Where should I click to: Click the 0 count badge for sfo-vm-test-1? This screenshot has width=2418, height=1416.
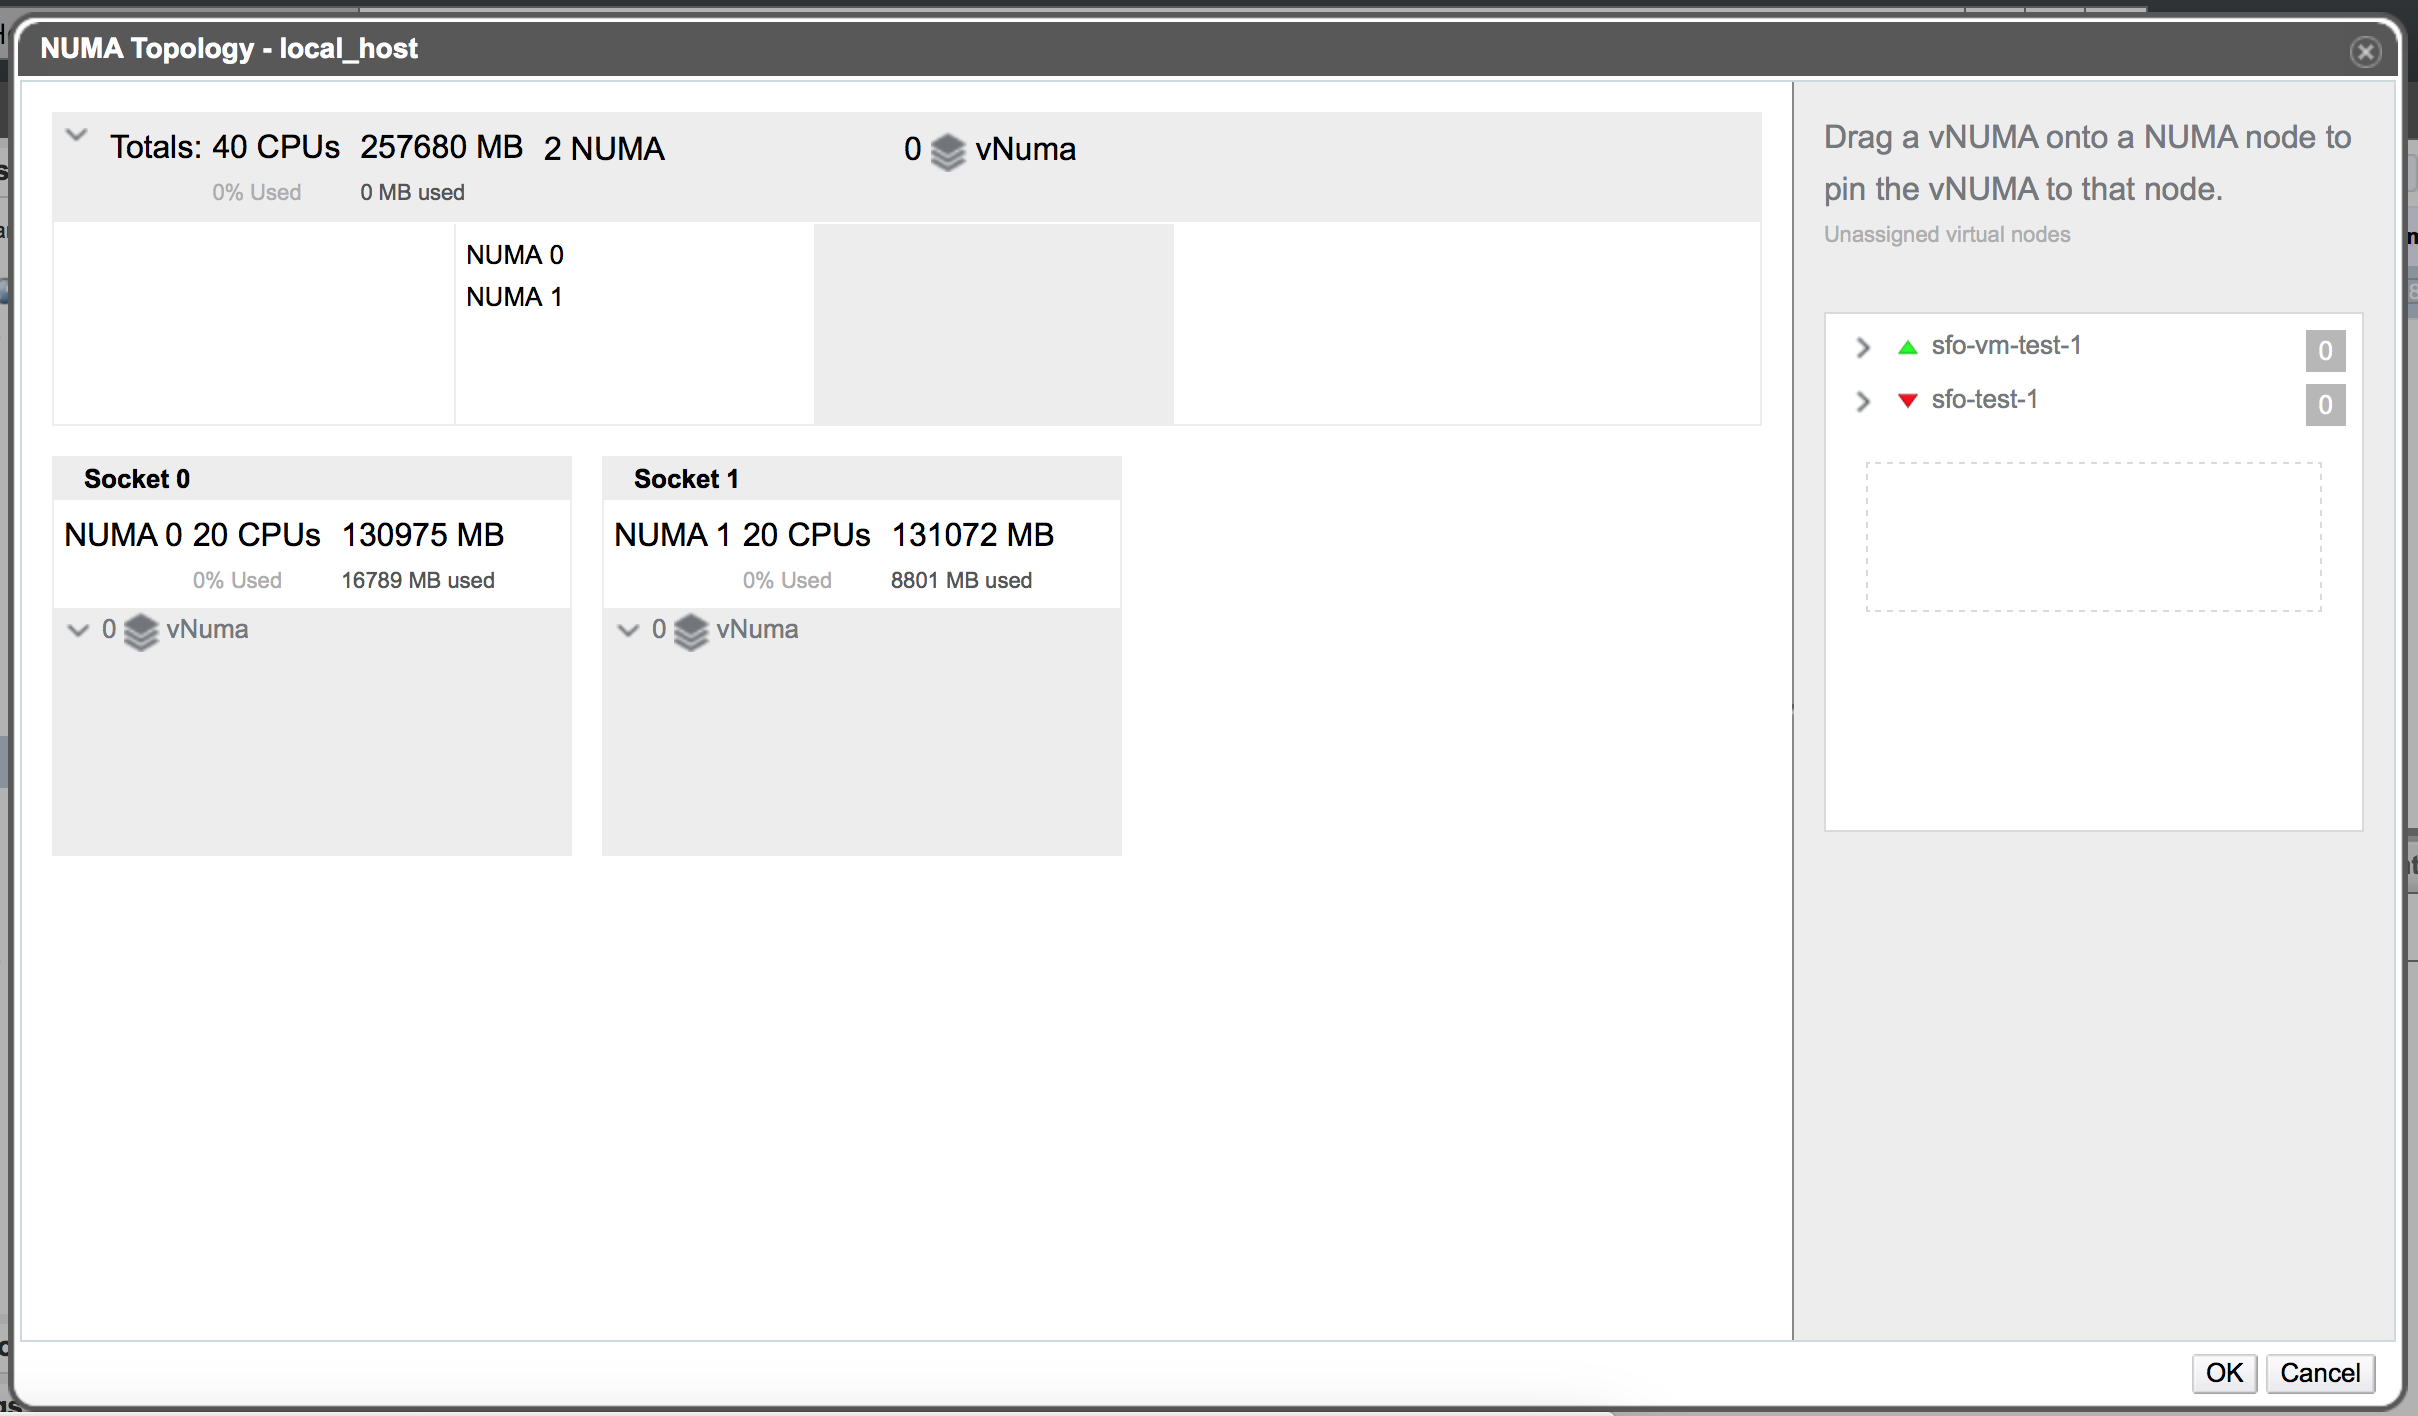[x=2325, y=351]
